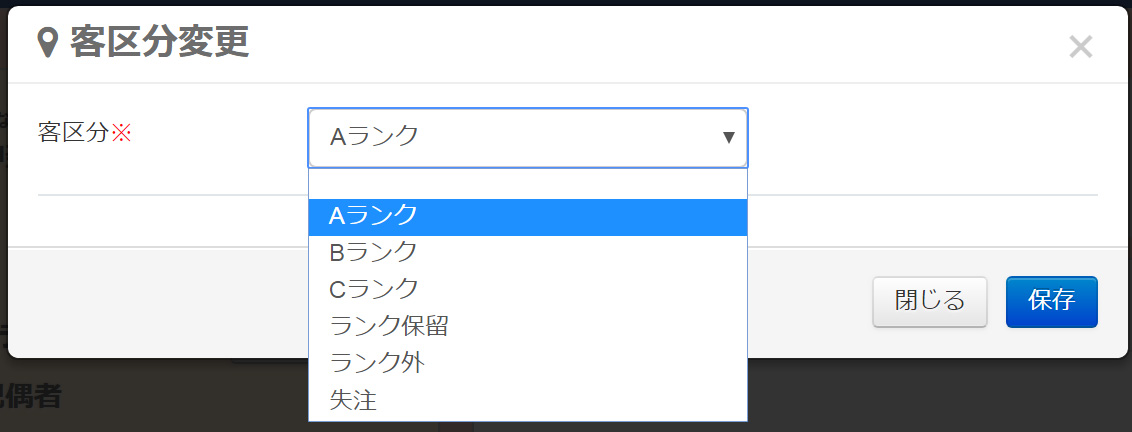Click the partially hidden 配偶者 heading
Viewport: 1132px width, 432px height.
coord(30,397)
